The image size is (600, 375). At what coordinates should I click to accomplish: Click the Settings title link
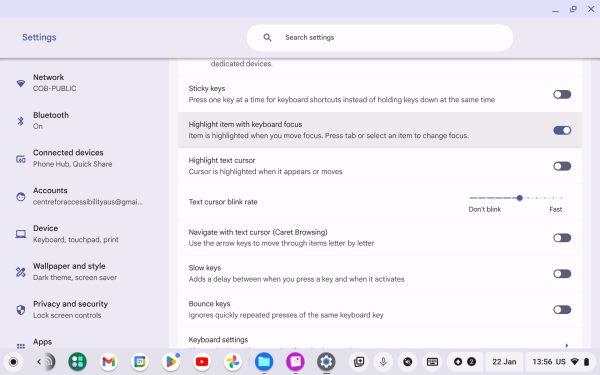(39, 37)
